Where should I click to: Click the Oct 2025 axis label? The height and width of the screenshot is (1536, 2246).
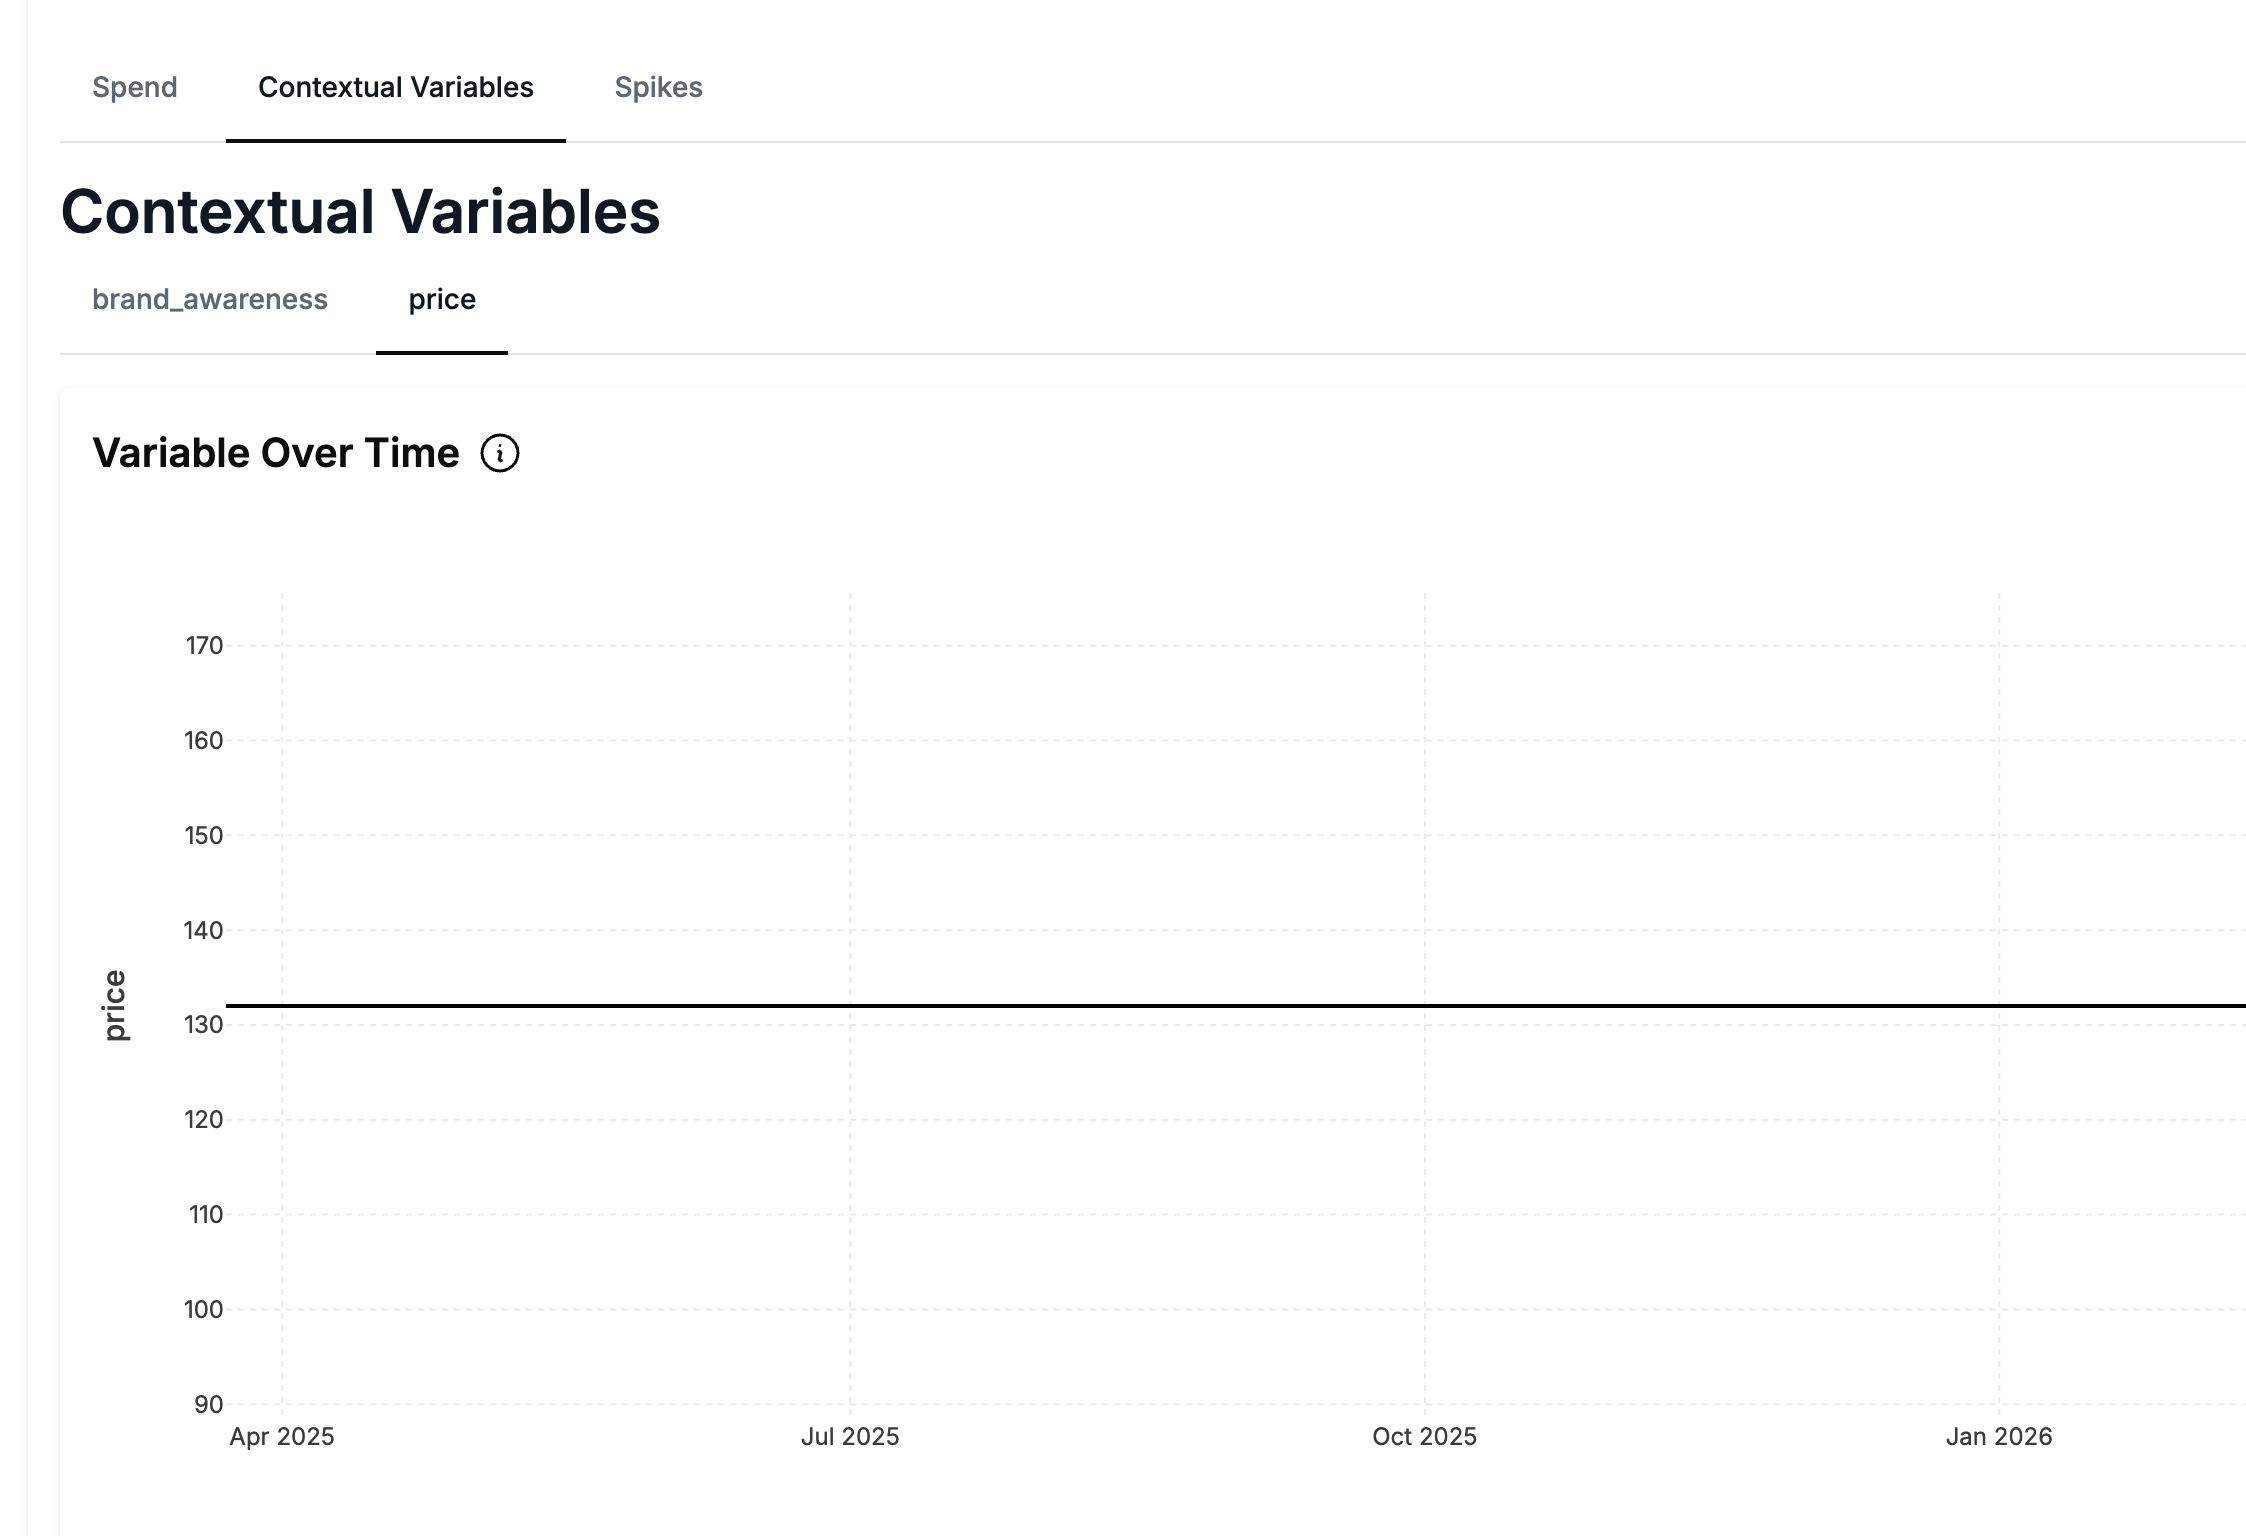1424,1438
